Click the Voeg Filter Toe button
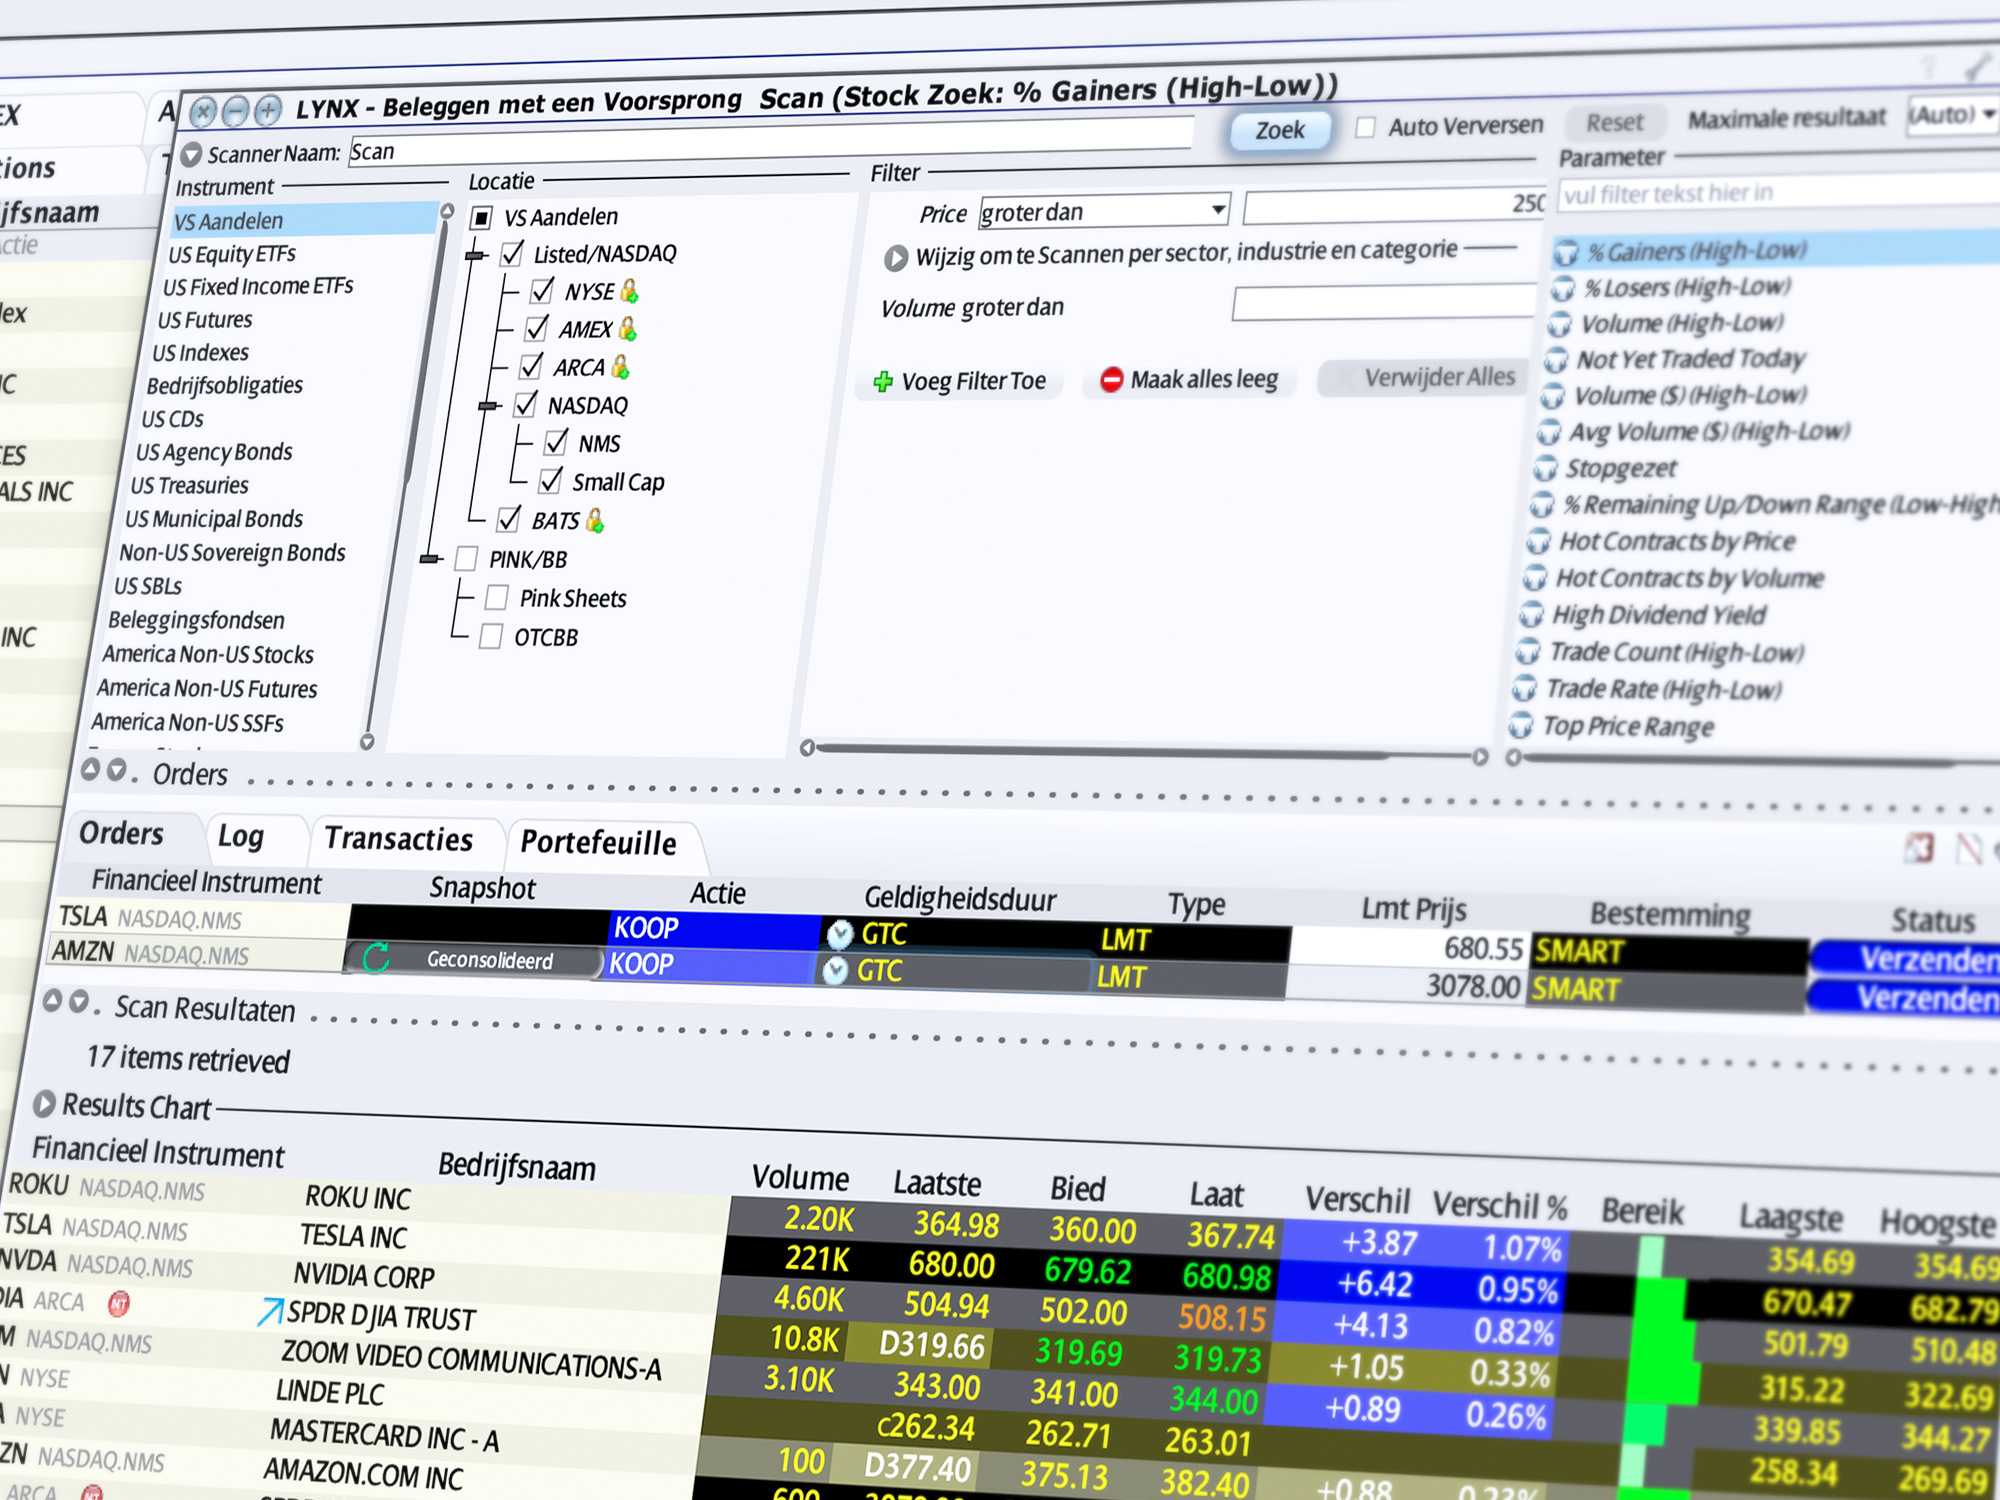The image size is (2000, 1500). tap(960, 381)
